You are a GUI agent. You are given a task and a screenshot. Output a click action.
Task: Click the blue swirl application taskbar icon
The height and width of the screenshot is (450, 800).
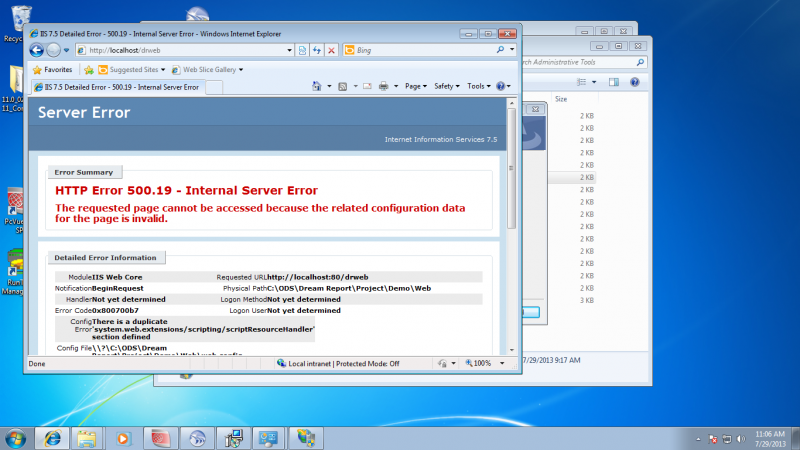[197, 438]
